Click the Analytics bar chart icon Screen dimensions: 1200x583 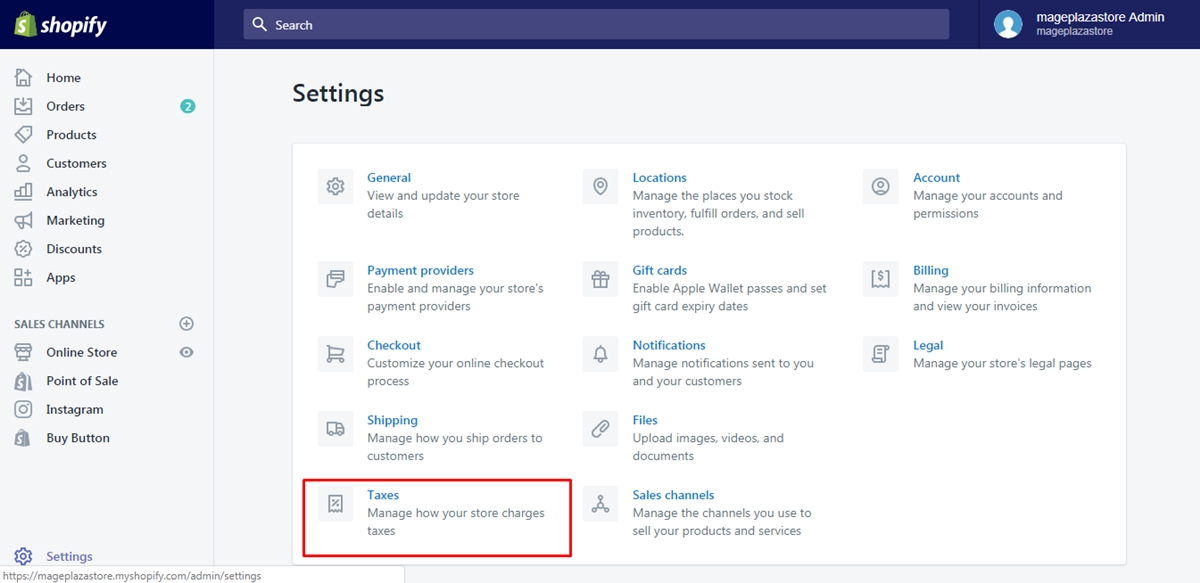point(23,191)
